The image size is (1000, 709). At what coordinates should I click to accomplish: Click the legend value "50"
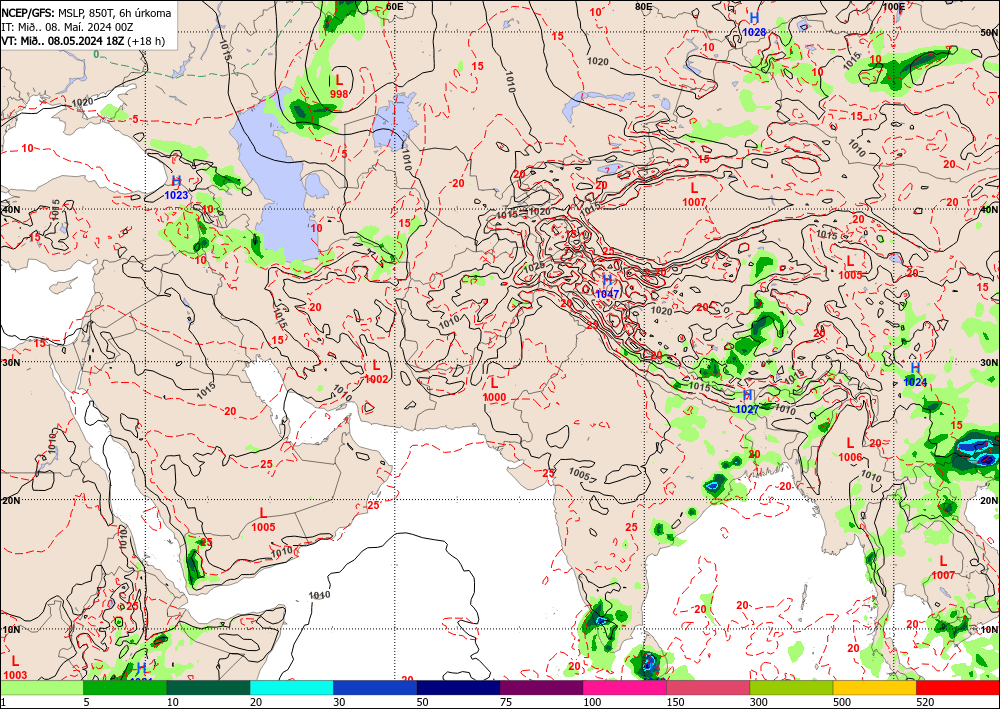click(423, 703)
